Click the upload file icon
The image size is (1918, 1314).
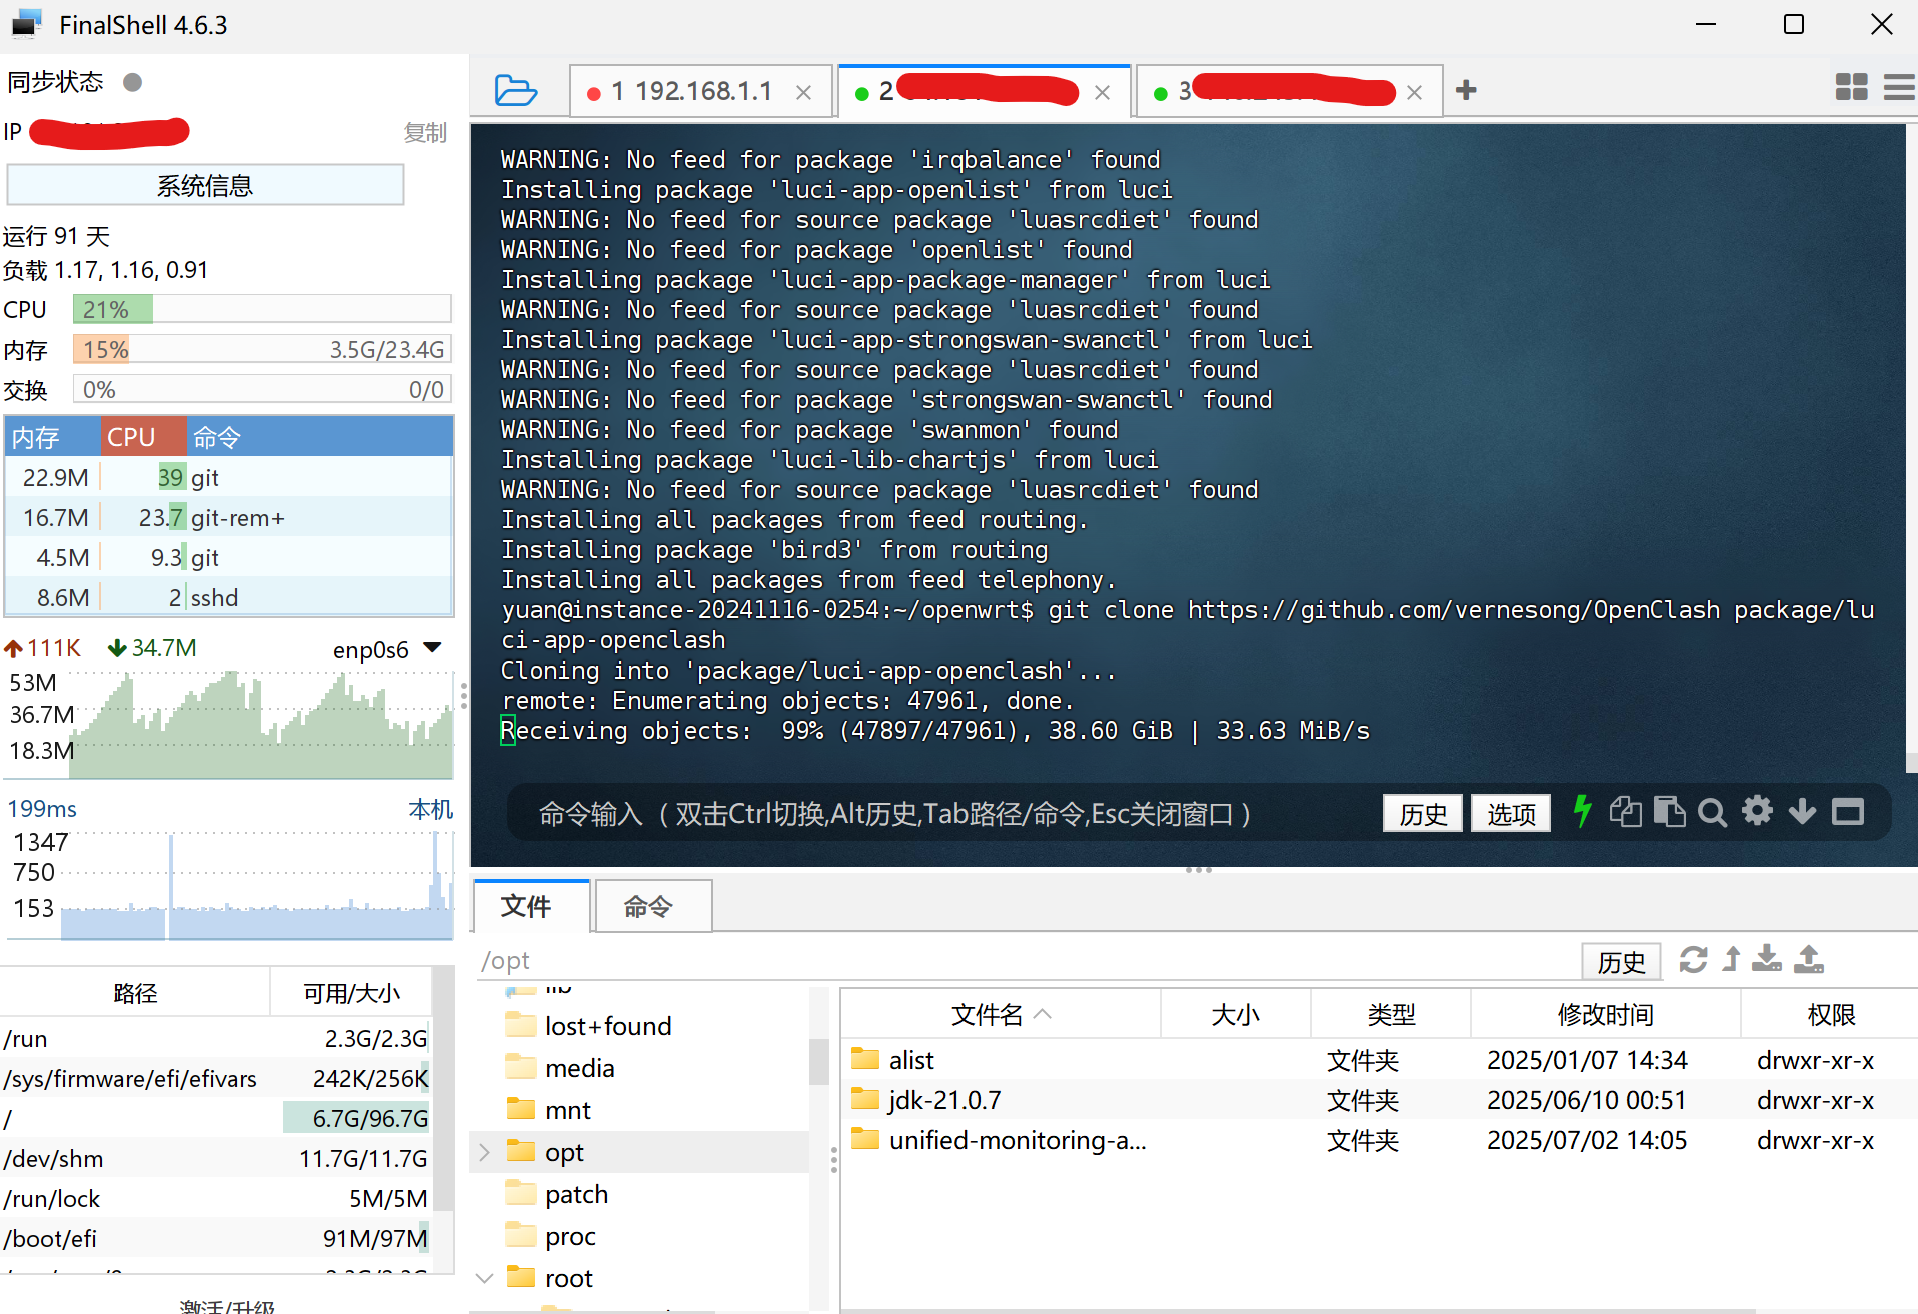1809,960
